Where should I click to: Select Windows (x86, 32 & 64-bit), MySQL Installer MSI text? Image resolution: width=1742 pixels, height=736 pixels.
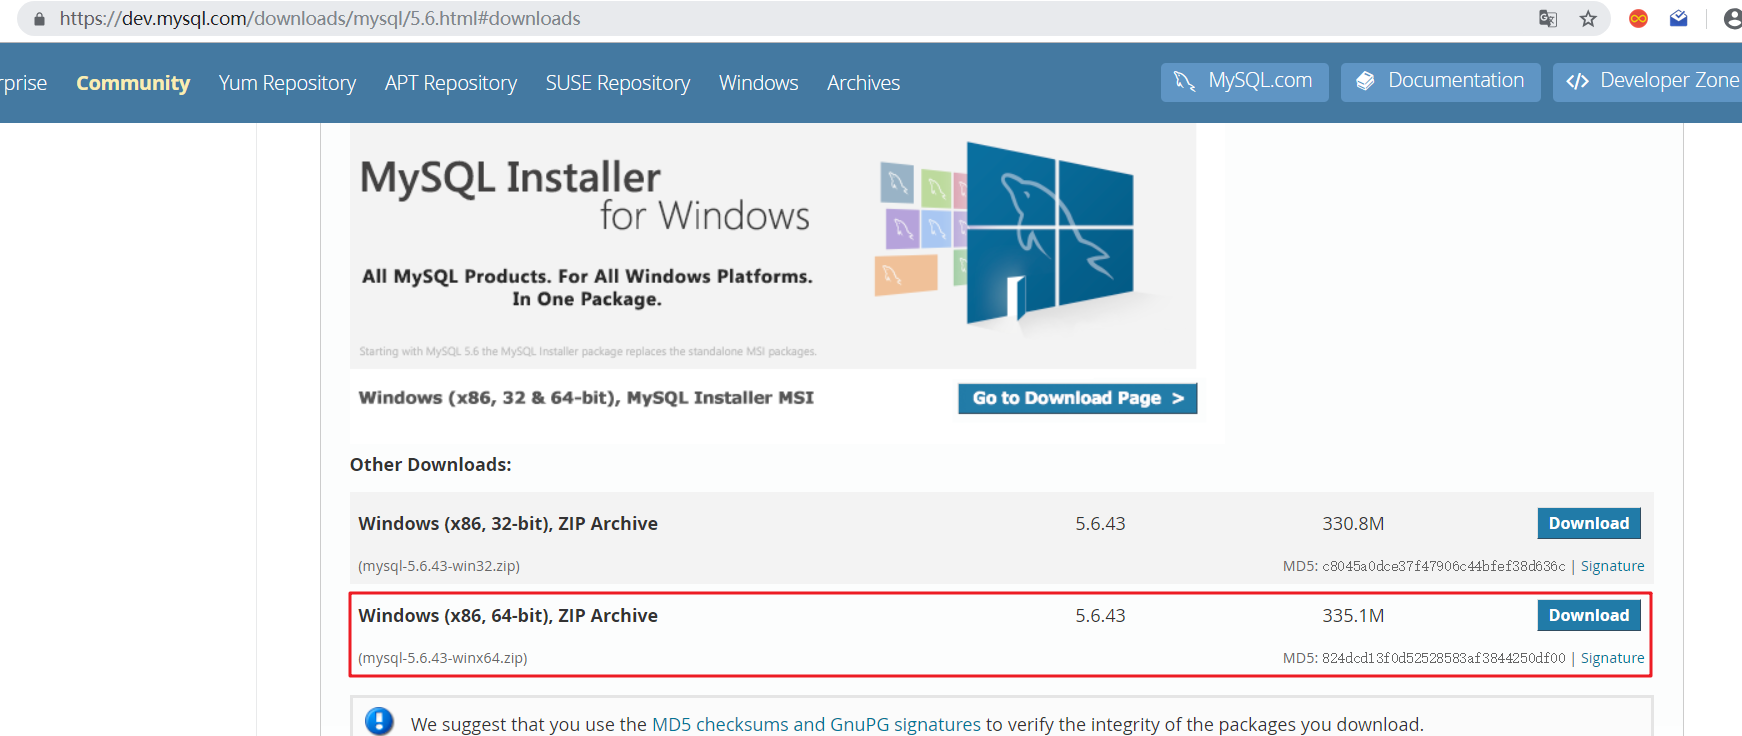pyautogui.click(x=586, y=398)
